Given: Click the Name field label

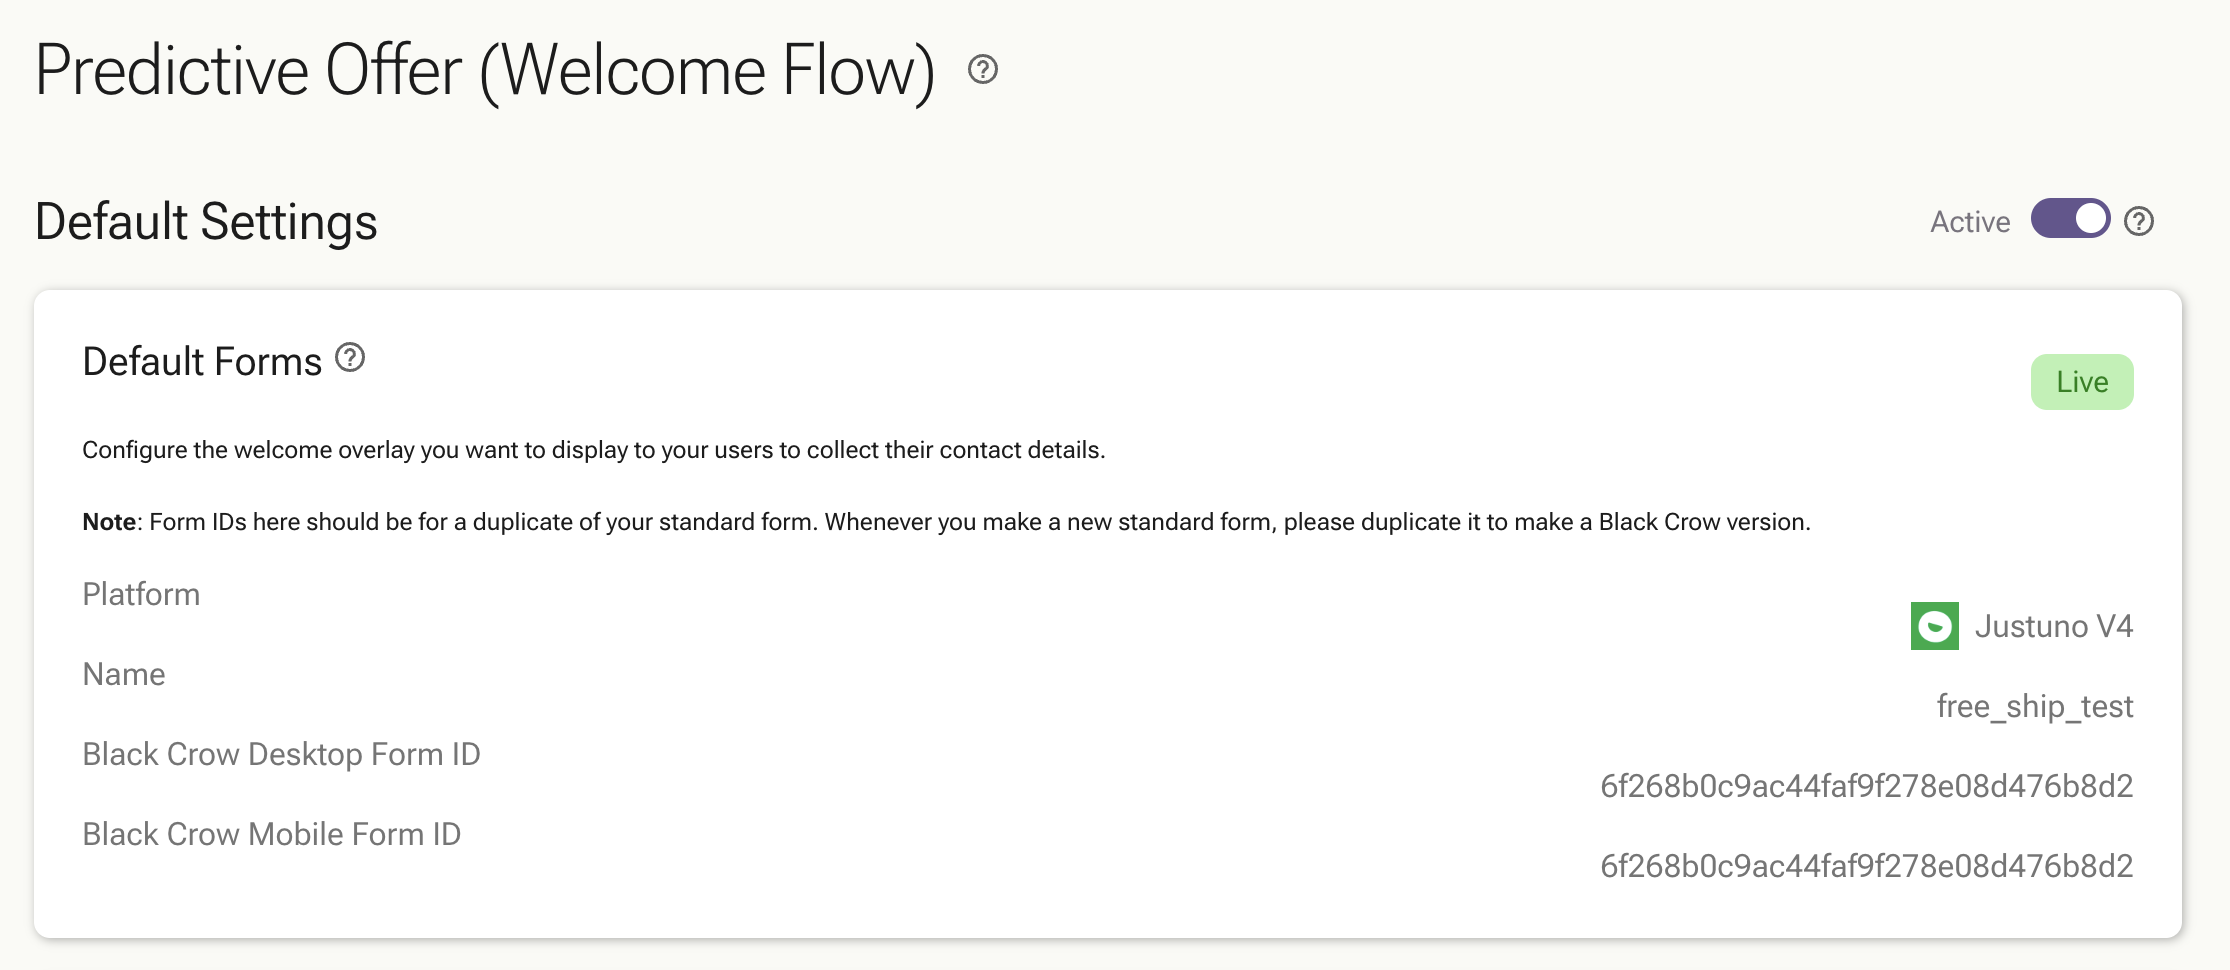Looking at the screenshot, I should (x=124, y=674).
